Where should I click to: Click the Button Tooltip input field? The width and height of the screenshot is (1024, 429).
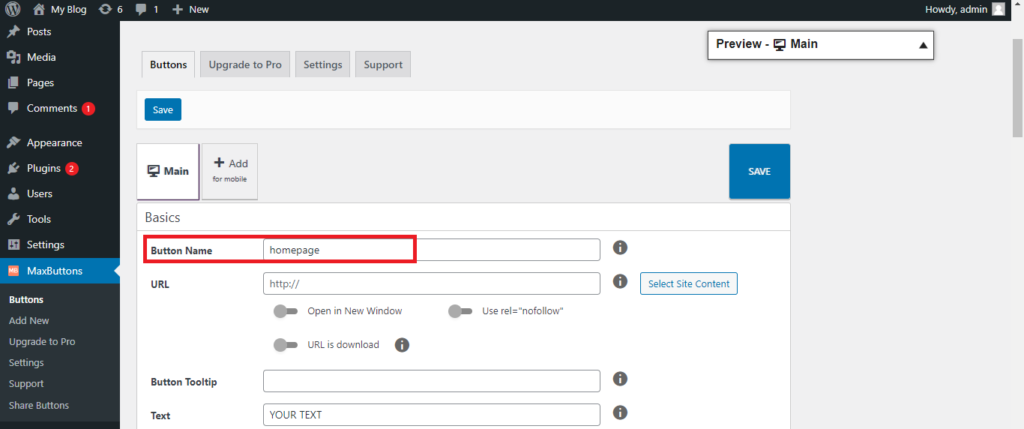tap(431, 381)
